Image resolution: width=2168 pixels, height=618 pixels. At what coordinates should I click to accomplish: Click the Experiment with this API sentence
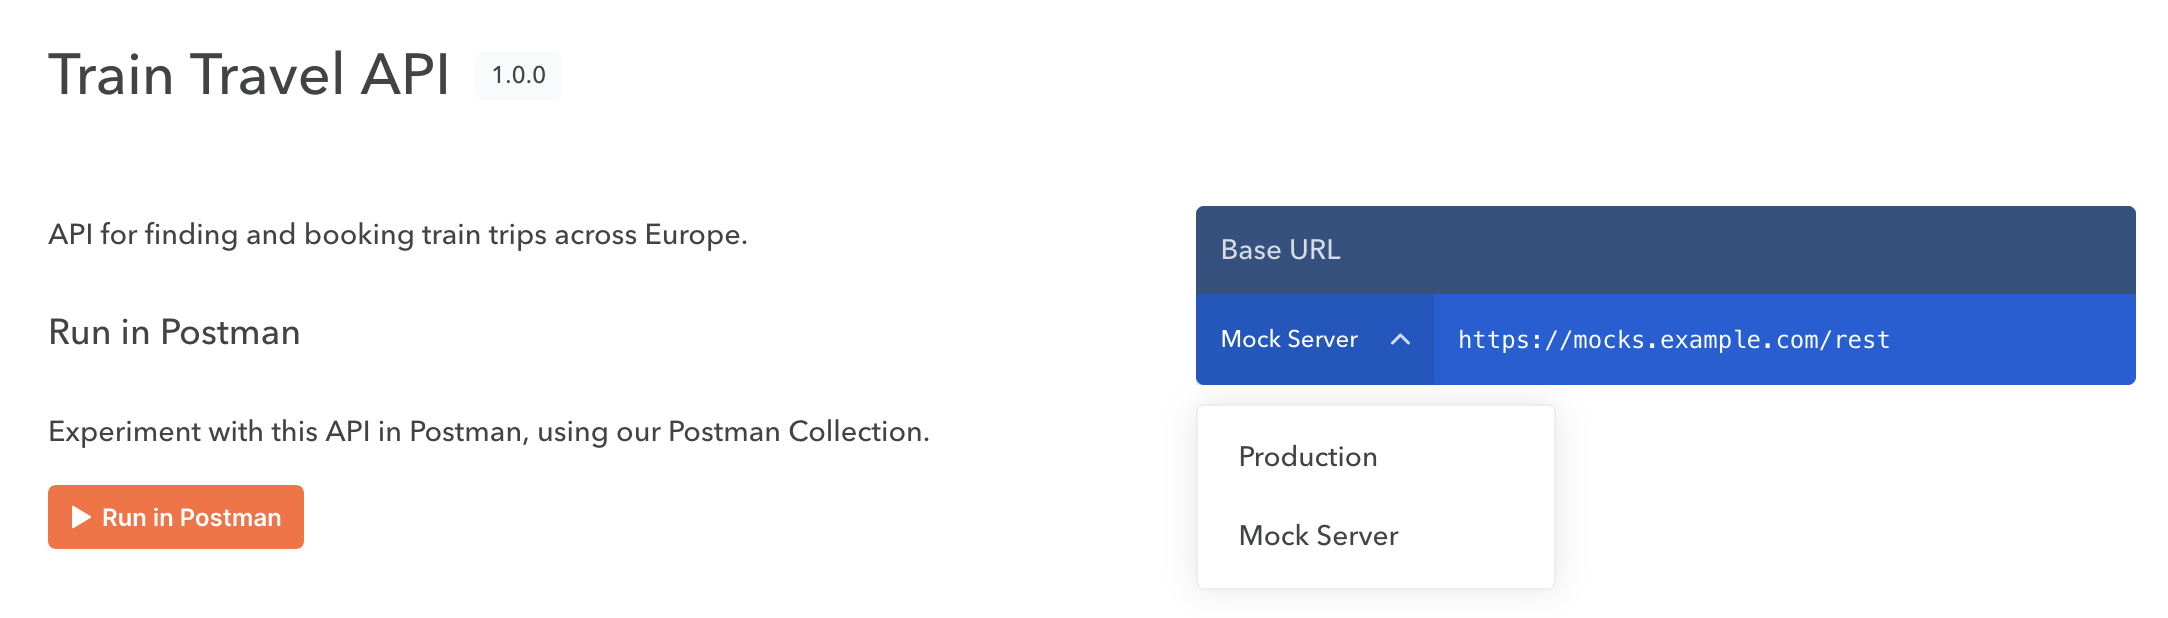point(489,432)
